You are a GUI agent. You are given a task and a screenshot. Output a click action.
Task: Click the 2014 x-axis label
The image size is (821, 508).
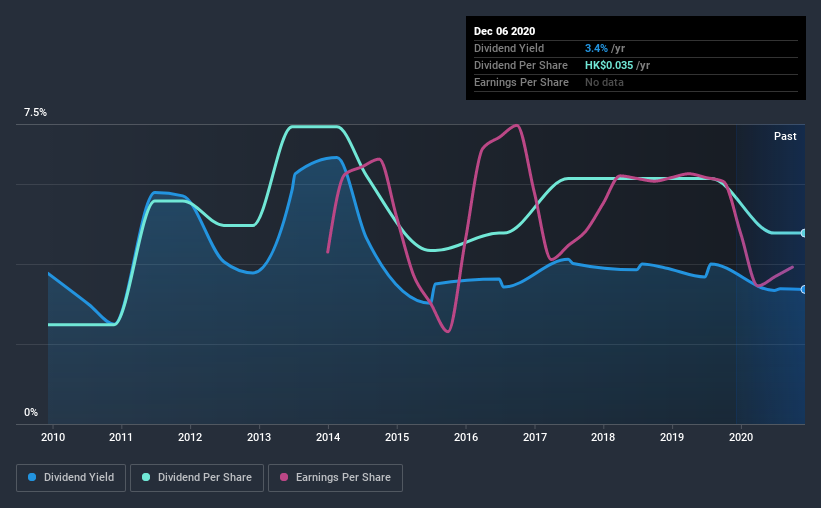click(328, 437)
